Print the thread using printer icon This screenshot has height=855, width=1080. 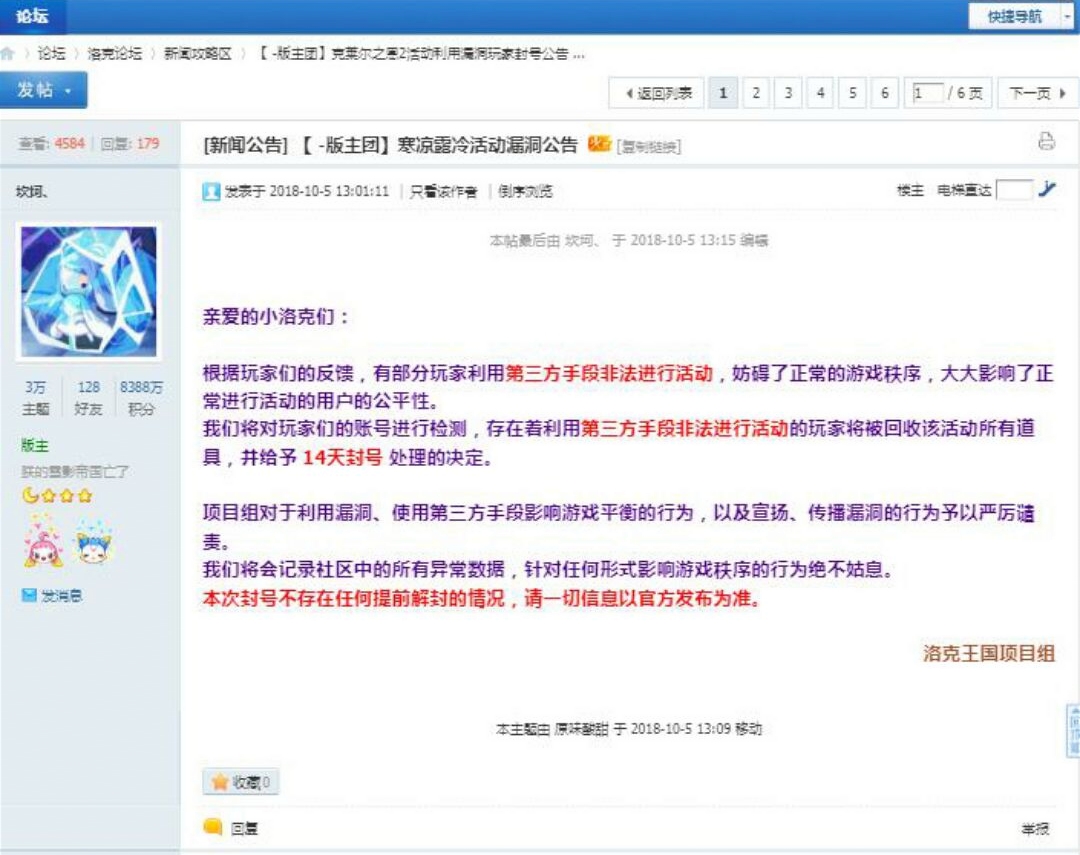1046,141
